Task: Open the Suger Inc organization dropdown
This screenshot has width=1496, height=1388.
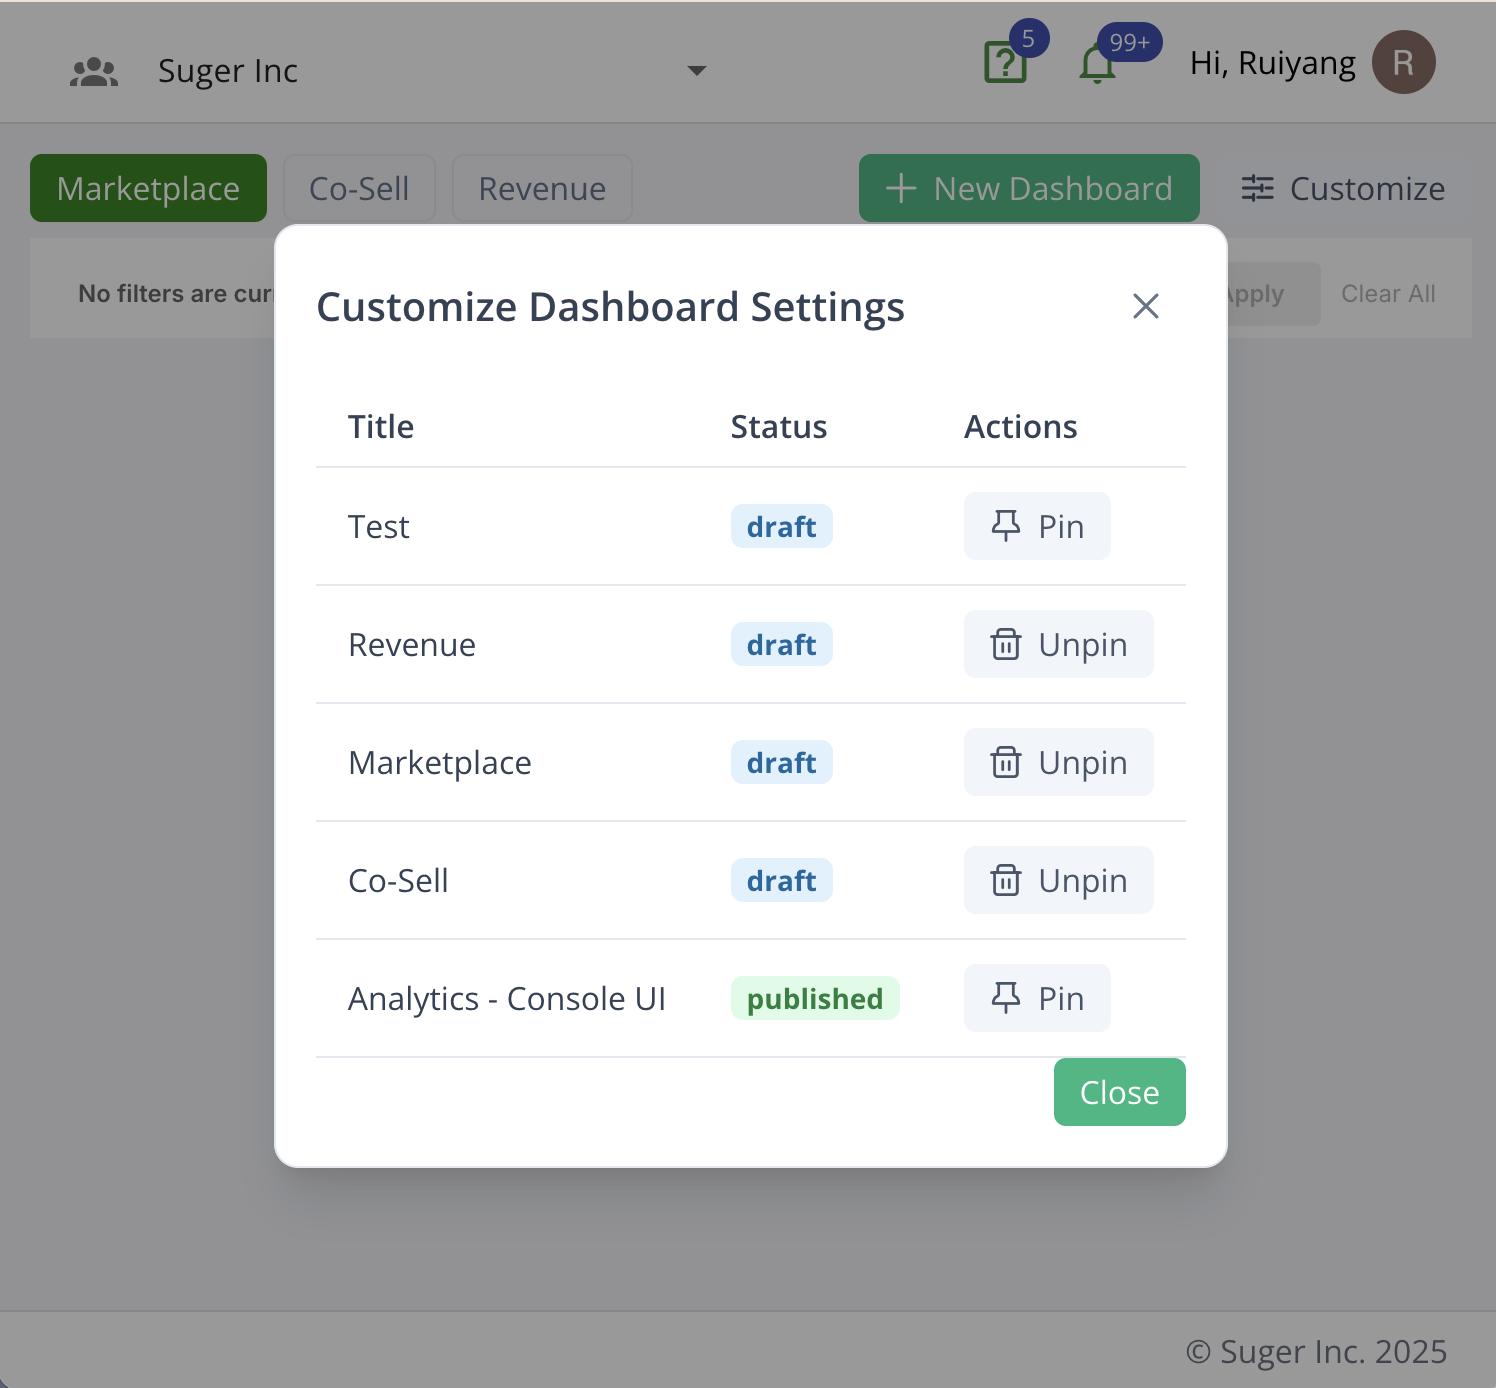Action: (227, 70)
